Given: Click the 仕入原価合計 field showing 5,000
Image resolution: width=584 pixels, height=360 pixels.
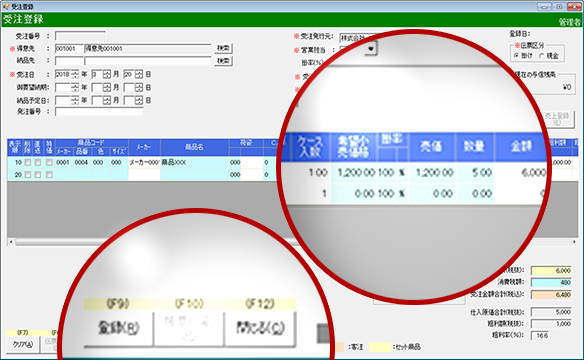Looking at the screenshot, I should [551, 312].
